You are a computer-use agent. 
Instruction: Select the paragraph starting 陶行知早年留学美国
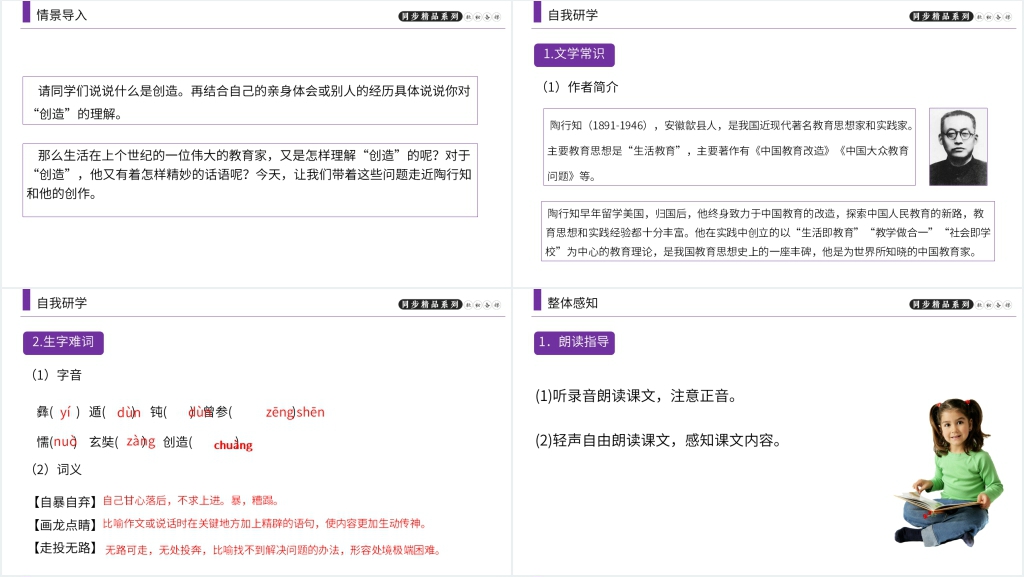click(768, 231)
